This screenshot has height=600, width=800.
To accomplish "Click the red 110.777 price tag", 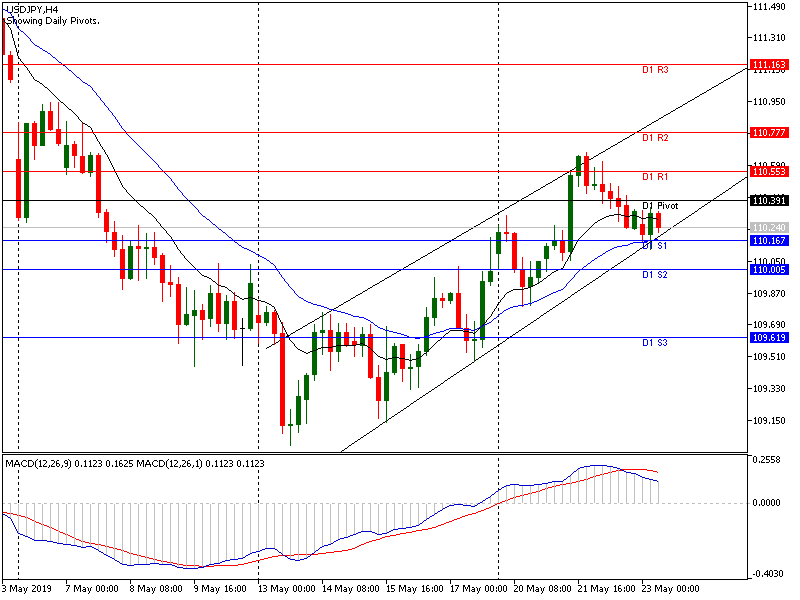I will (x=768, y=133).
